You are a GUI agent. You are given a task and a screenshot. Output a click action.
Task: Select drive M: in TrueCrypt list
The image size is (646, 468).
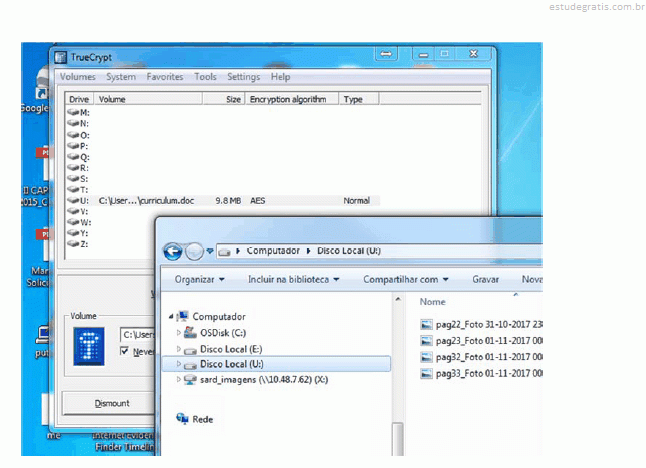79,112
